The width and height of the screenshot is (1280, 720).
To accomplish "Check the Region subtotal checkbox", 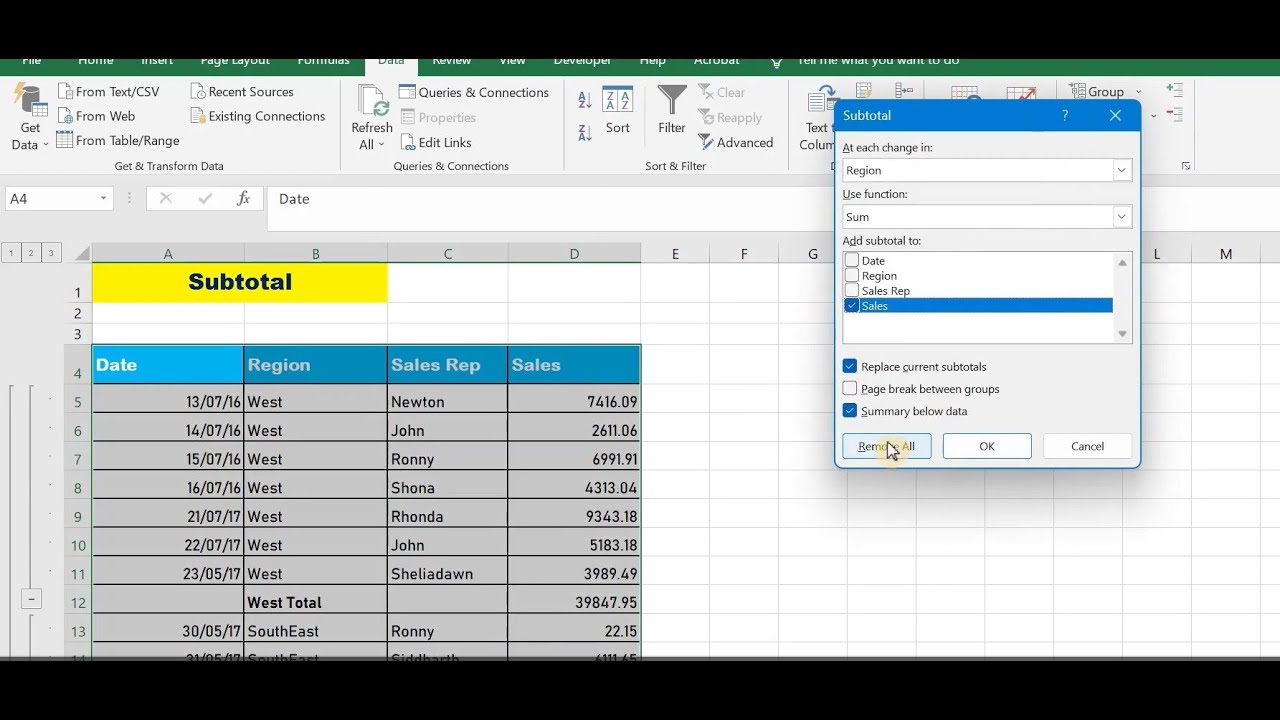I will (852, 276).
